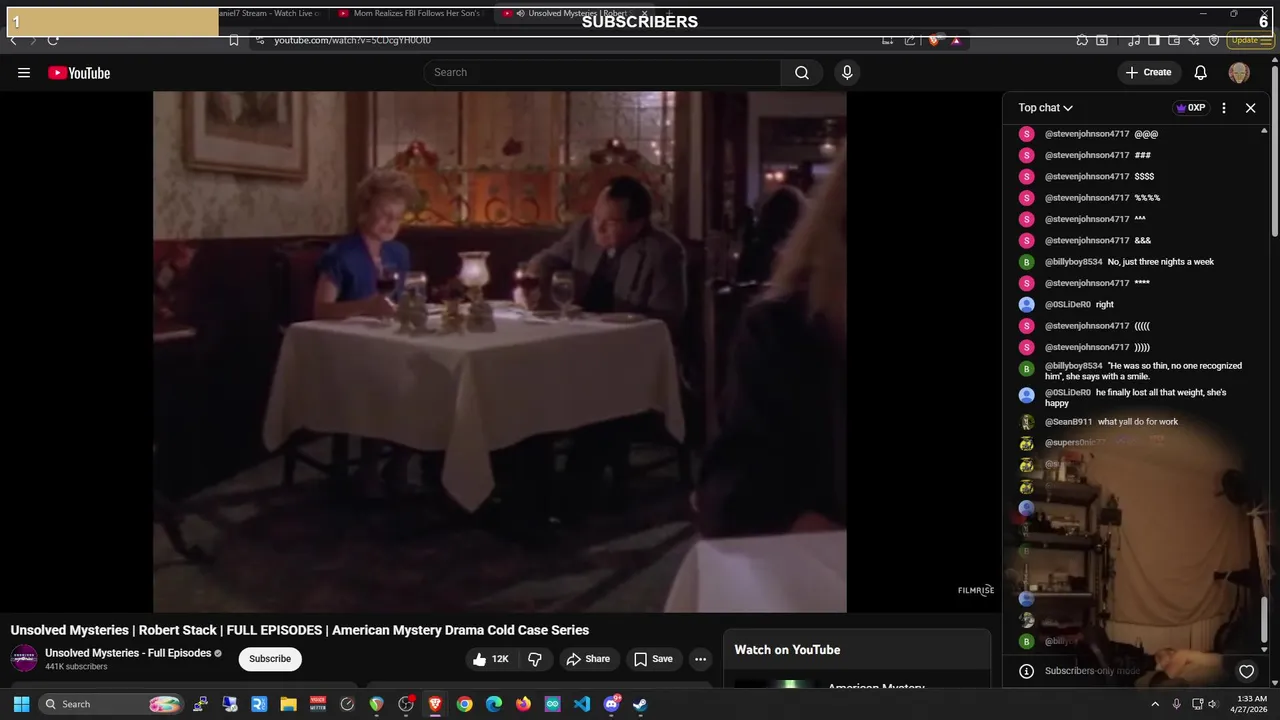Viewport: 1280px width, 720px height.
Task: Open Visual Studio Code from taskbar
Action: tap(582, 704)
